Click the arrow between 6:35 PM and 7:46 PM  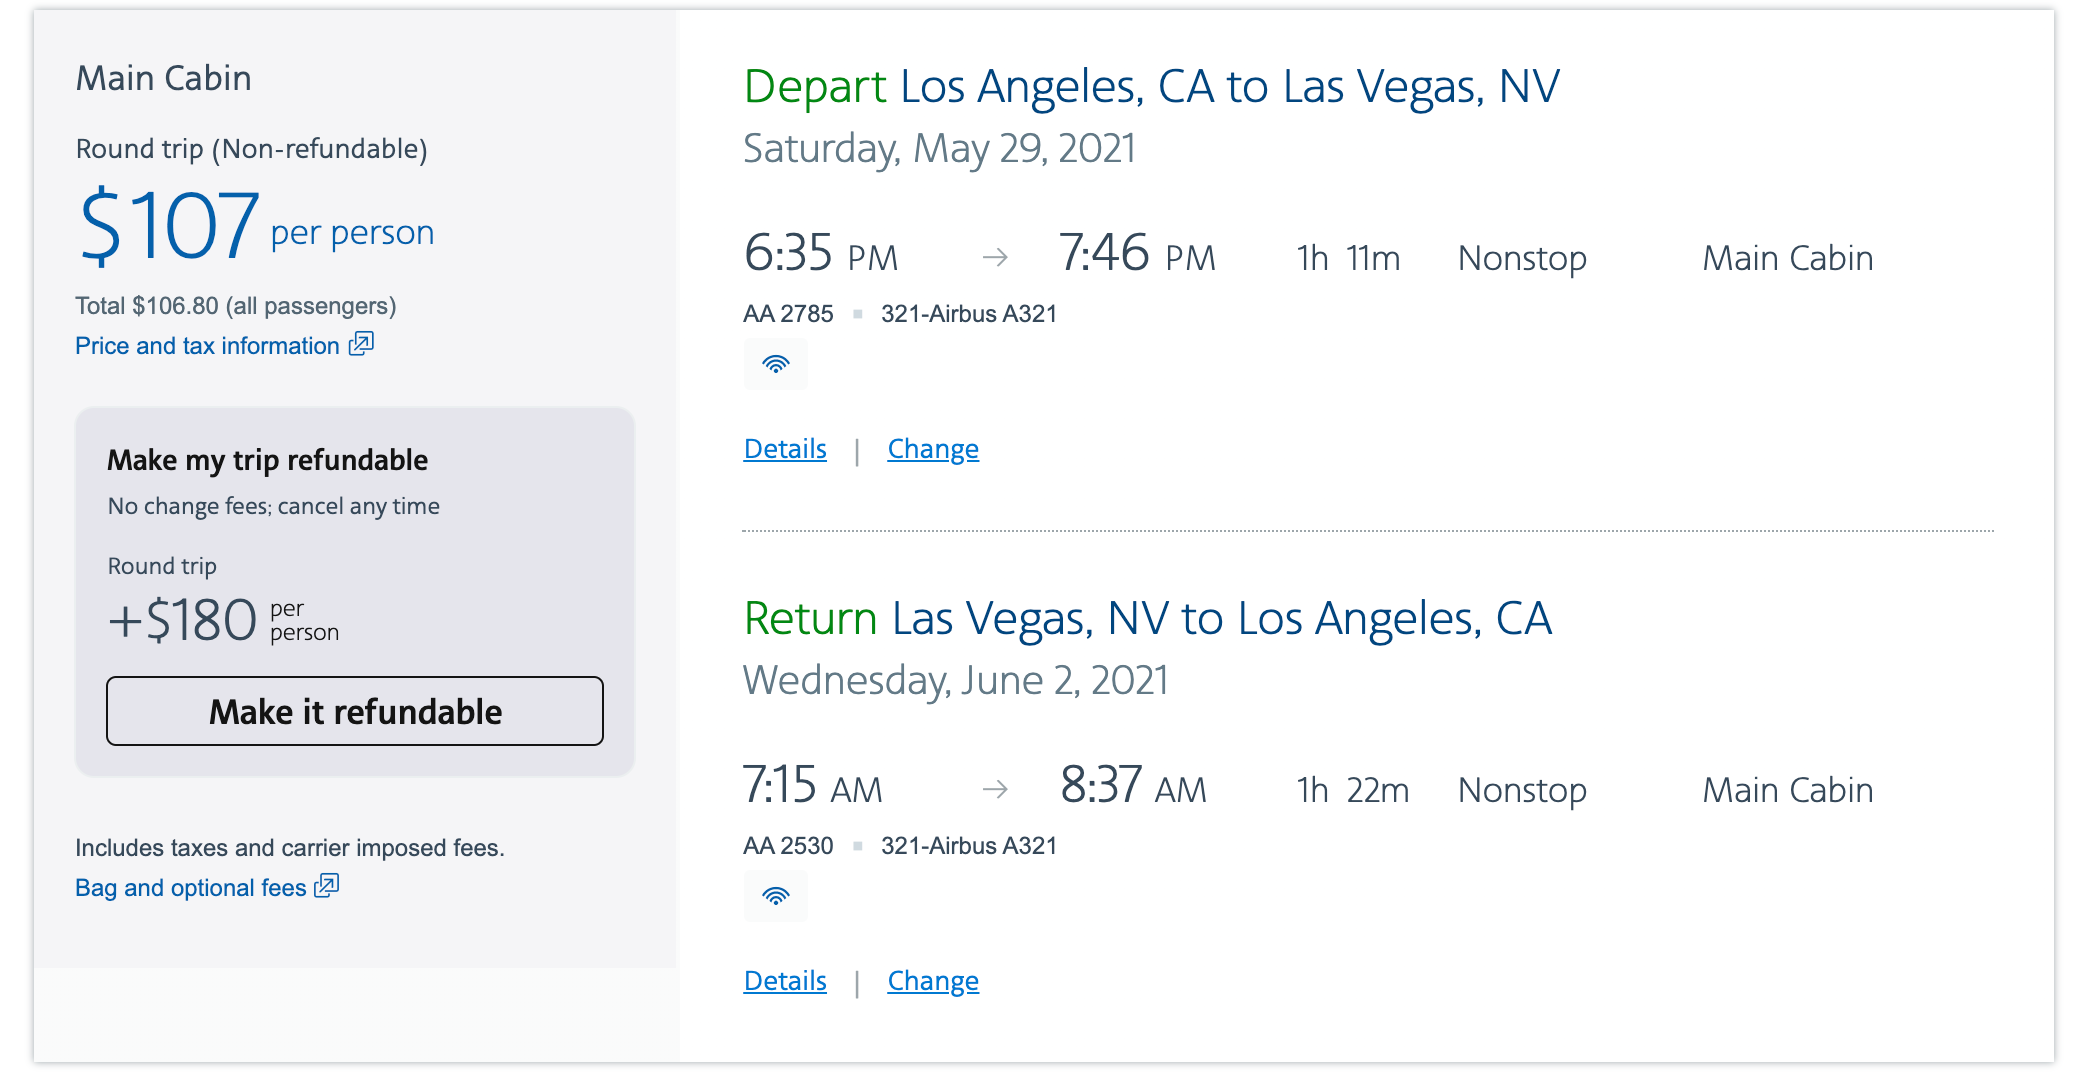point(995,258)
